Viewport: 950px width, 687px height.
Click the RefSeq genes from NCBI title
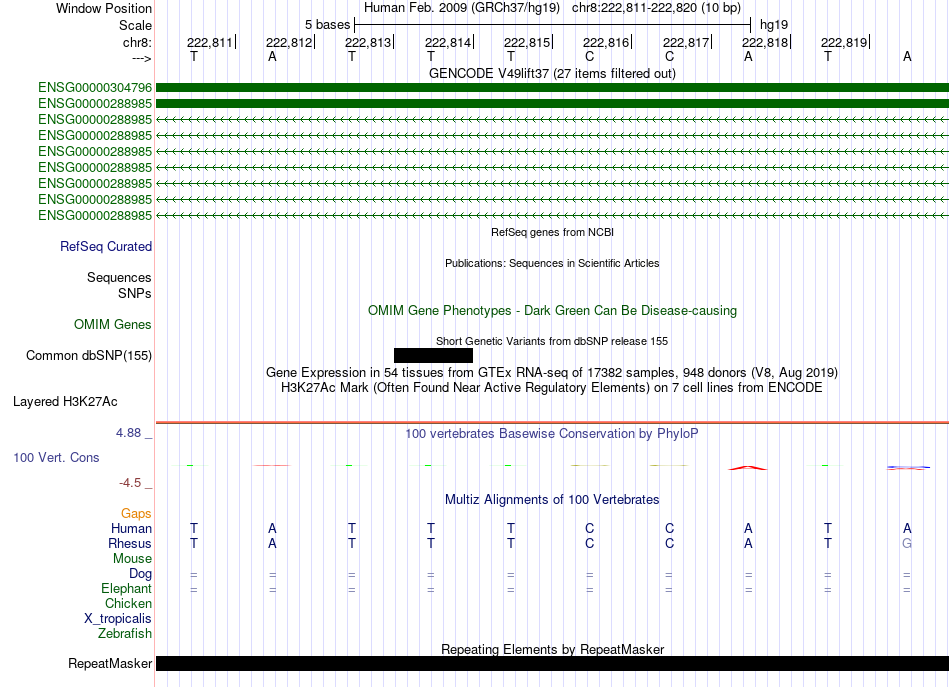click(552, 232)
